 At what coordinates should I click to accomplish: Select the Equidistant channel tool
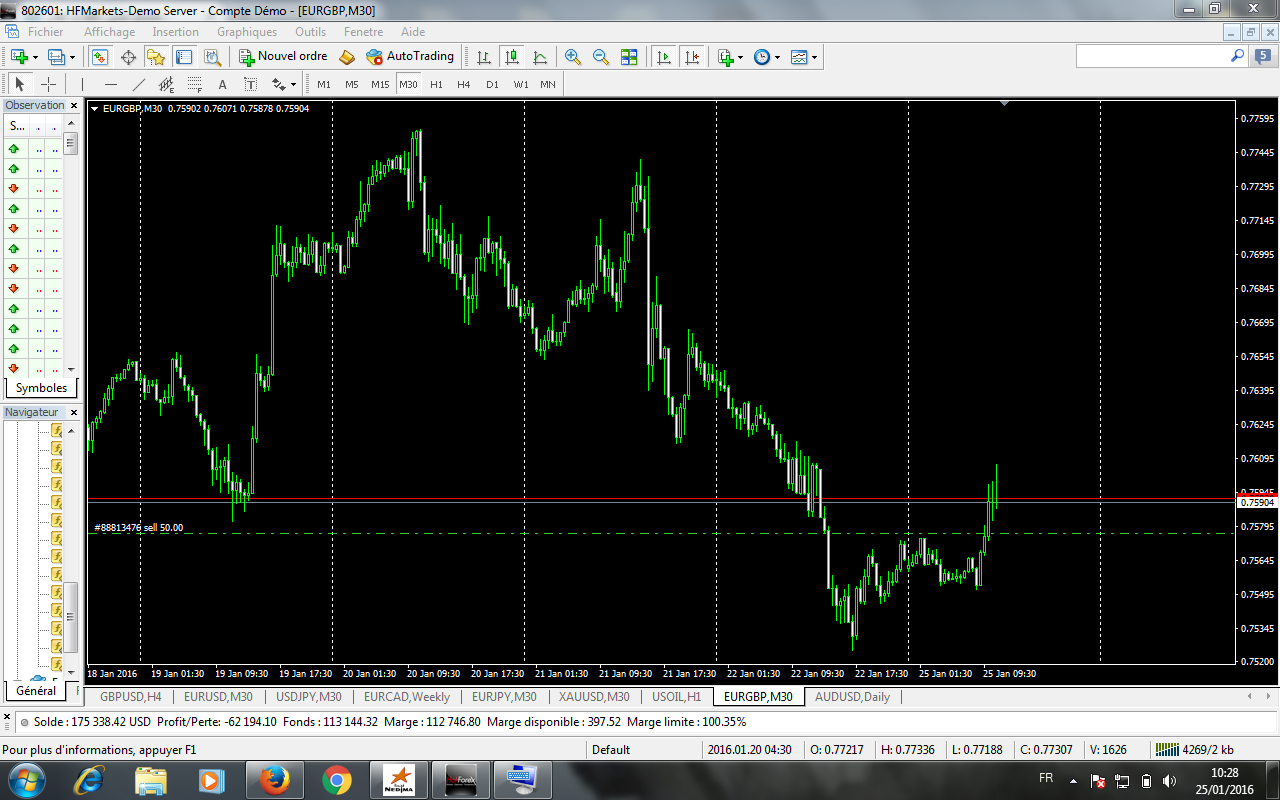coord(166,84)
